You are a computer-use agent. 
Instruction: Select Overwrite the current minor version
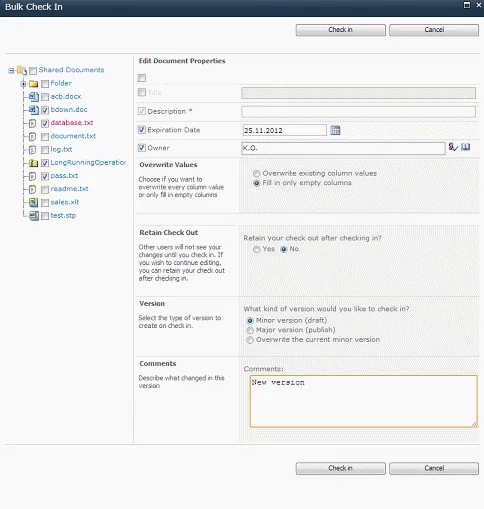coord(250,340)
